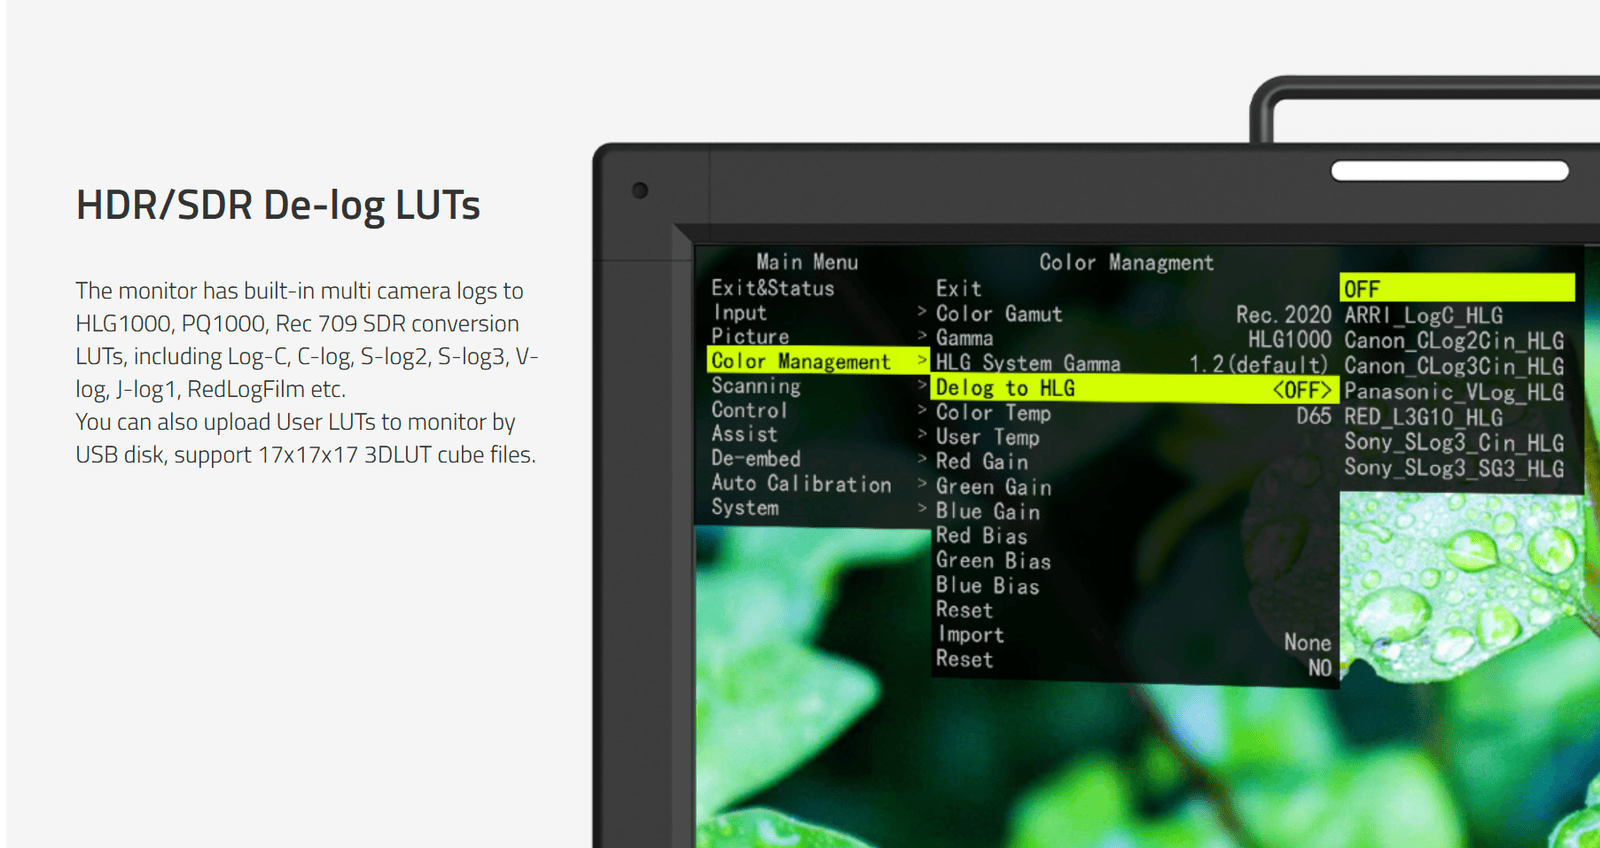This screenshot has width=1600, height=848.
Task: Click the None import value
Action: click(x=1308, y=642)
